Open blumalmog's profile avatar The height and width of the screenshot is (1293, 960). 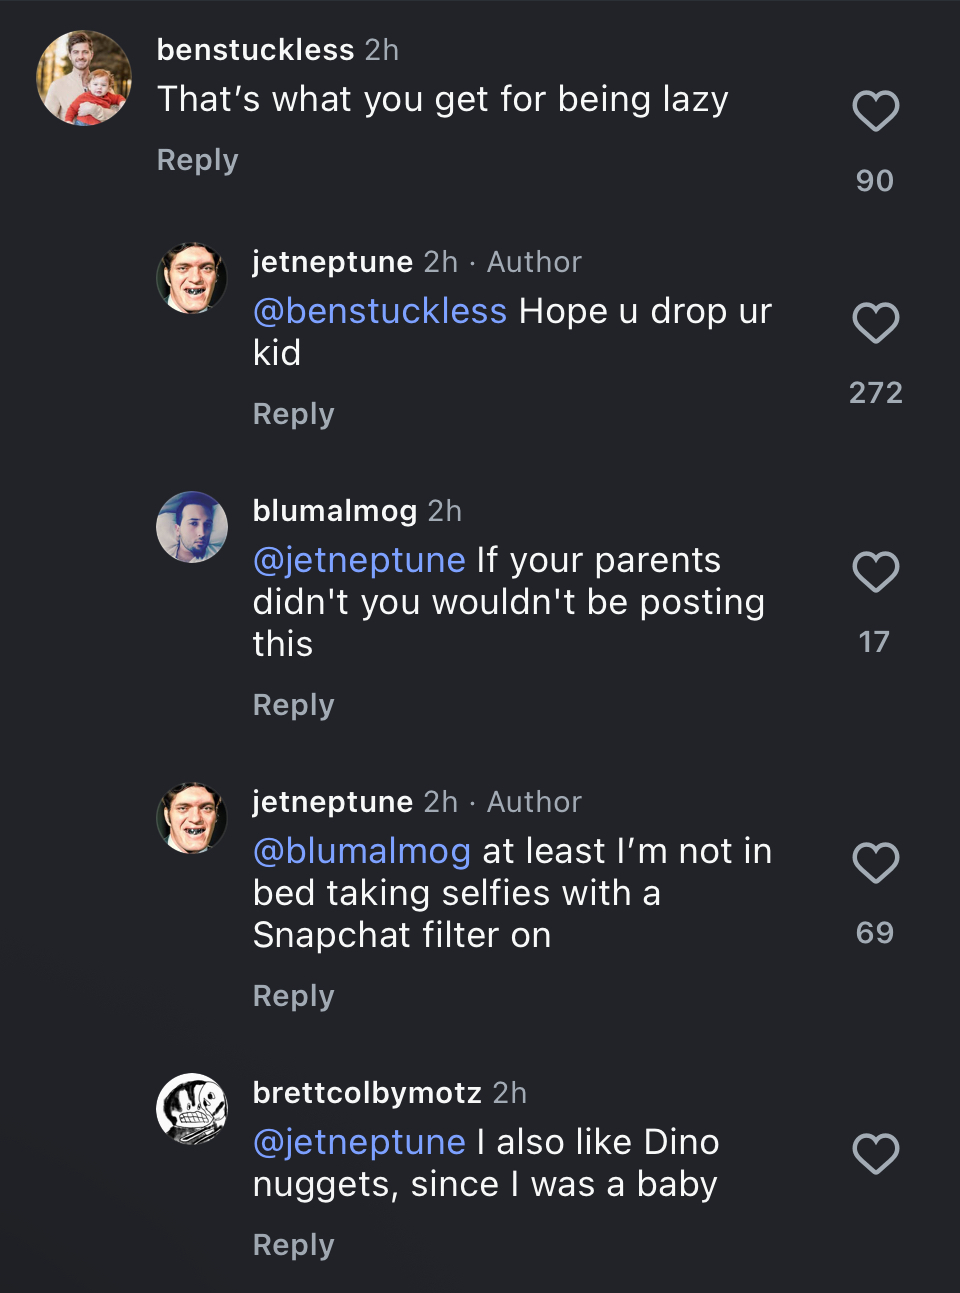pos(192,527)
